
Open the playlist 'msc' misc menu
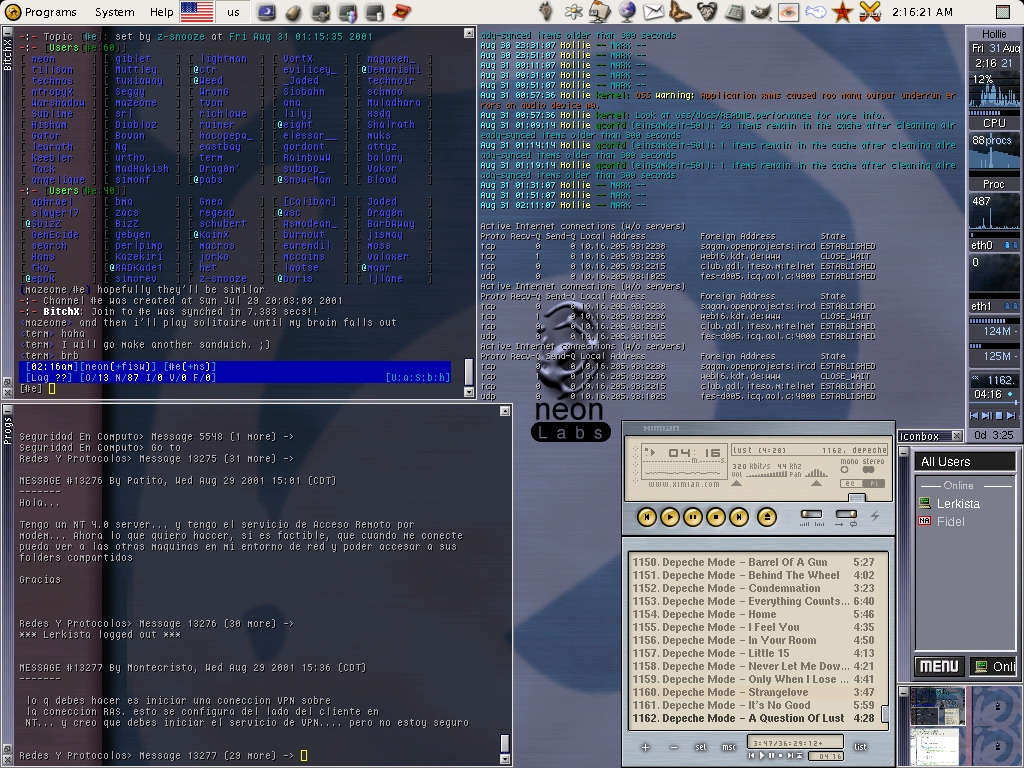[x=729, y=747]
